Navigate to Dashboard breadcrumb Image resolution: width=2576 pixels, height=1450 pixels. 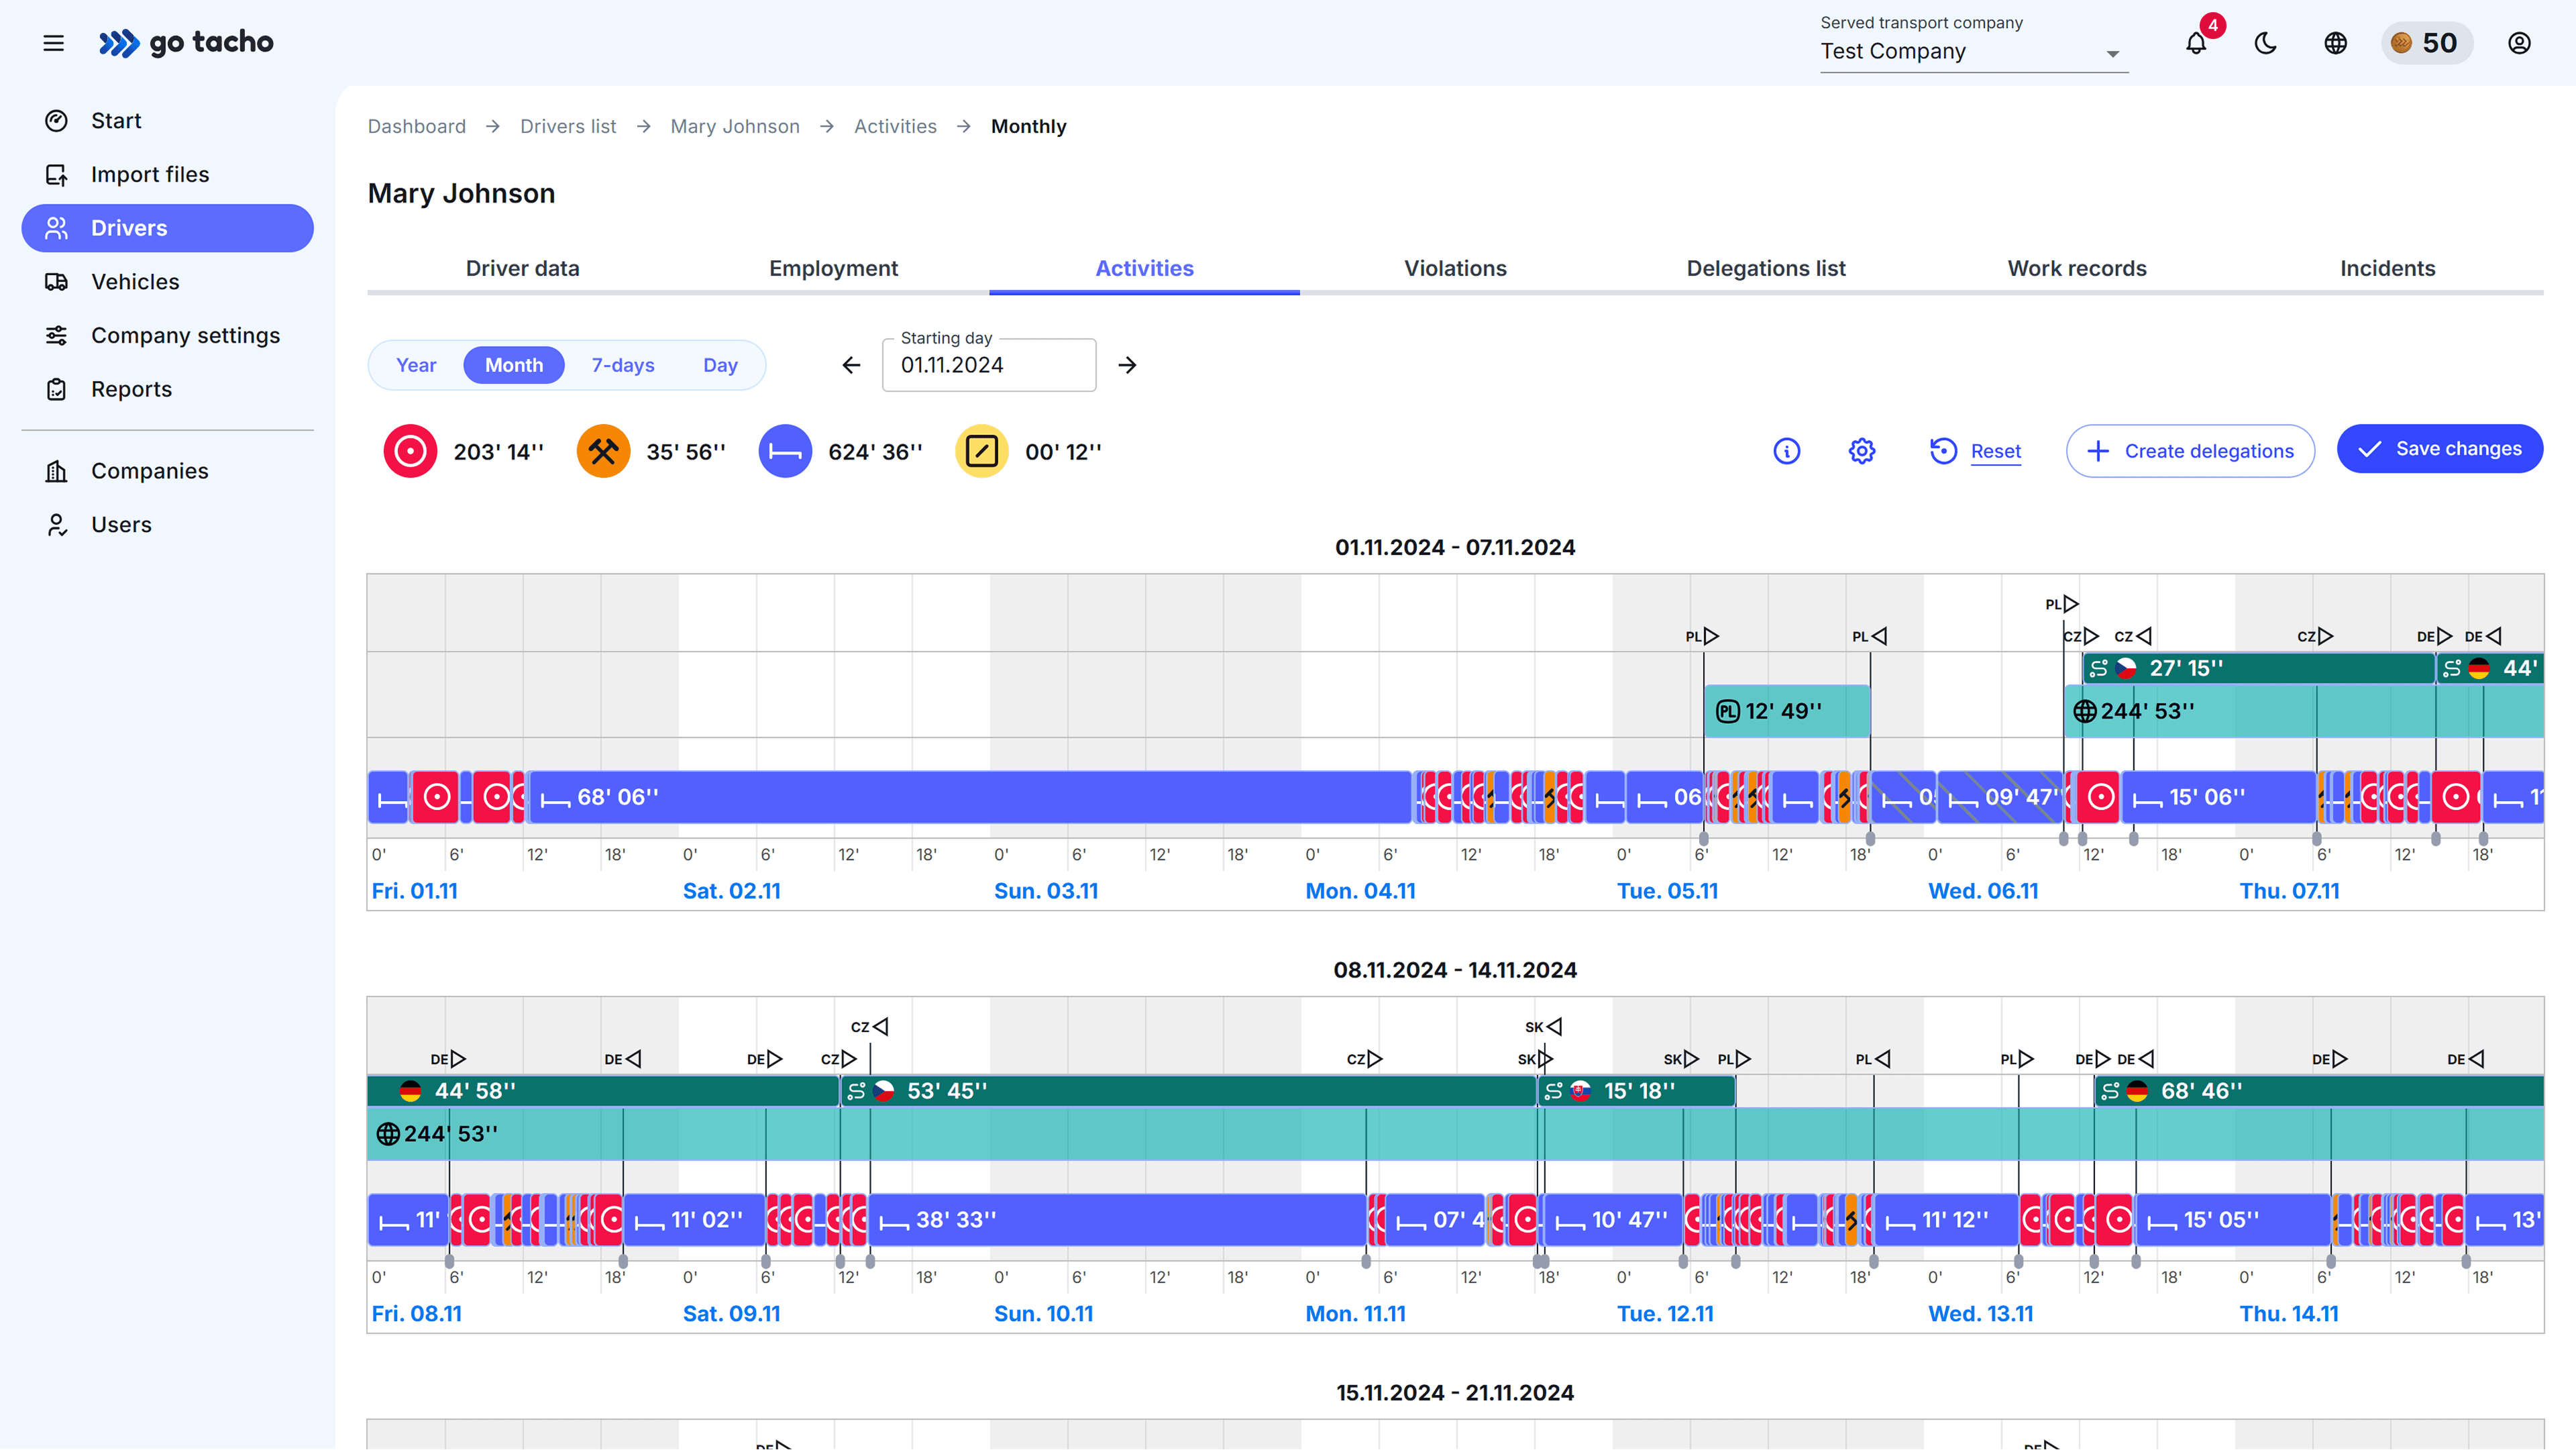point(417,127)
